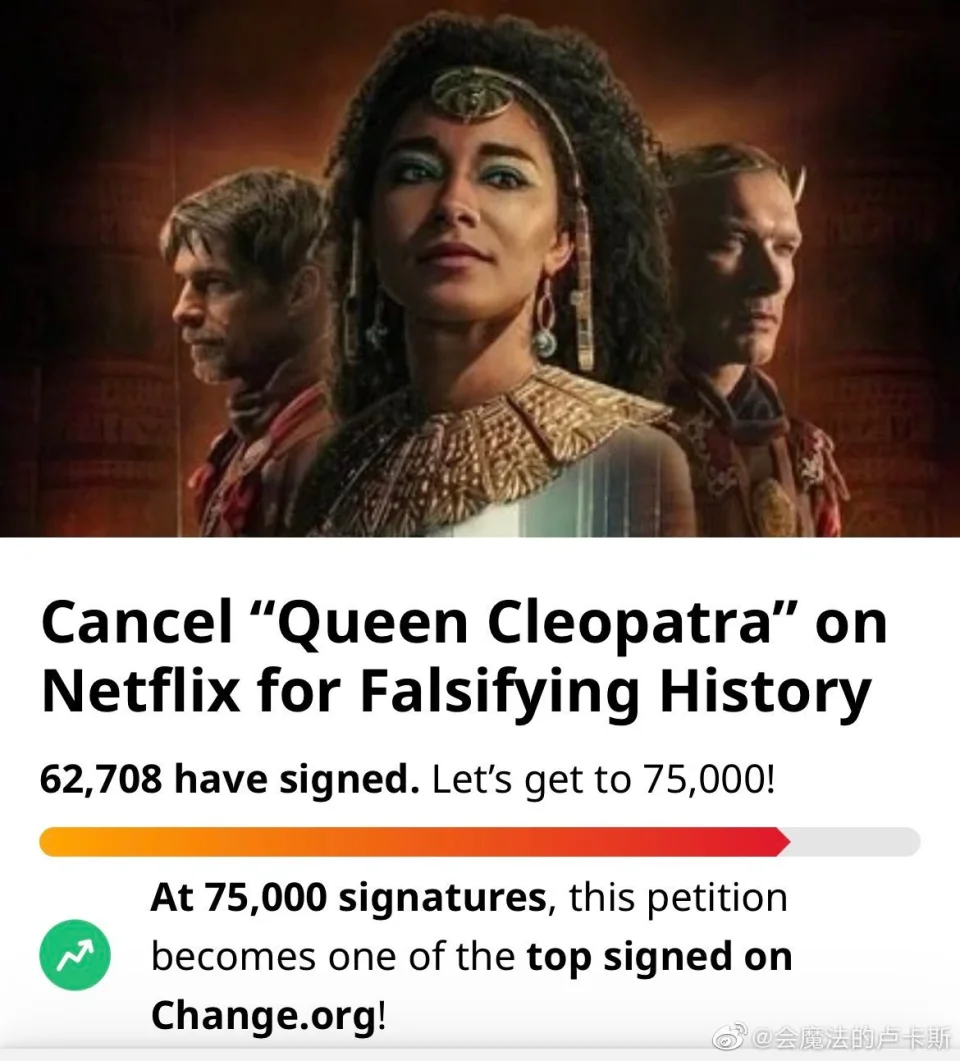Click the gold headpiece on the woman's forehead
This screenshot has width=960, height=1061.
pos(472,97)
